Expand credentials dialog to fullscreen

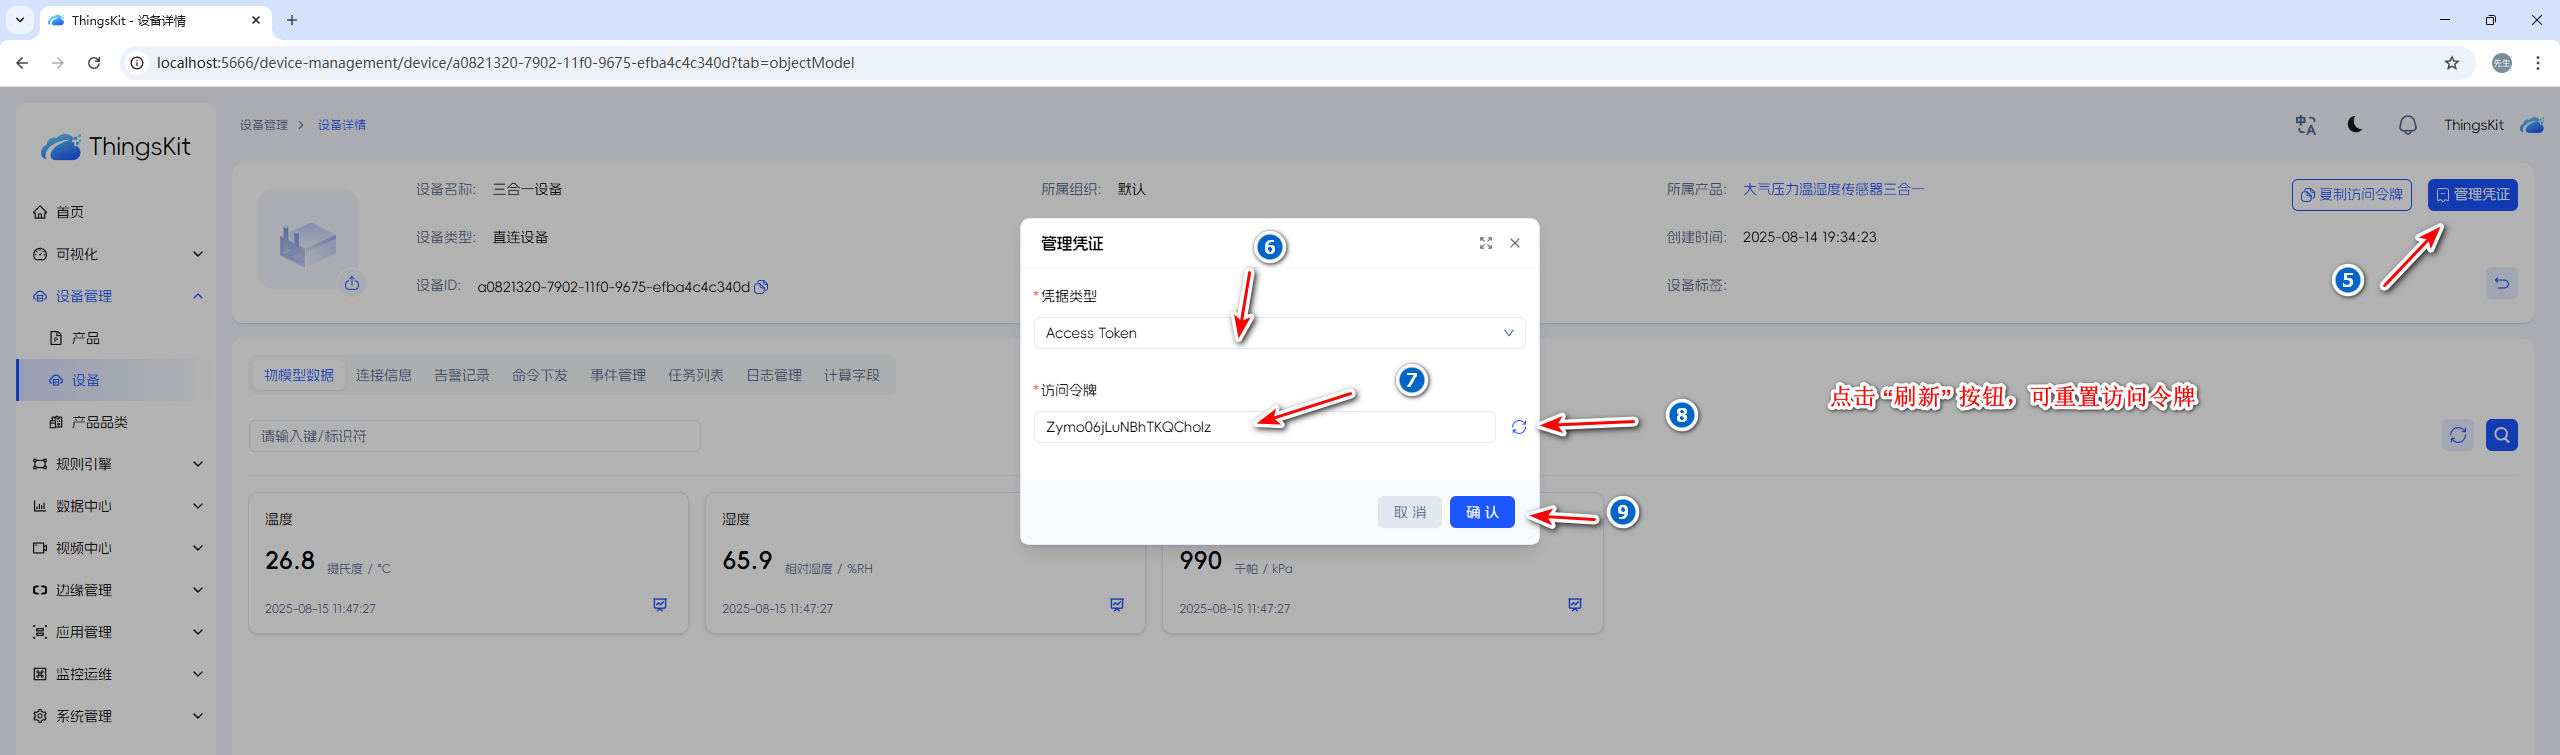coord(1485,243)
